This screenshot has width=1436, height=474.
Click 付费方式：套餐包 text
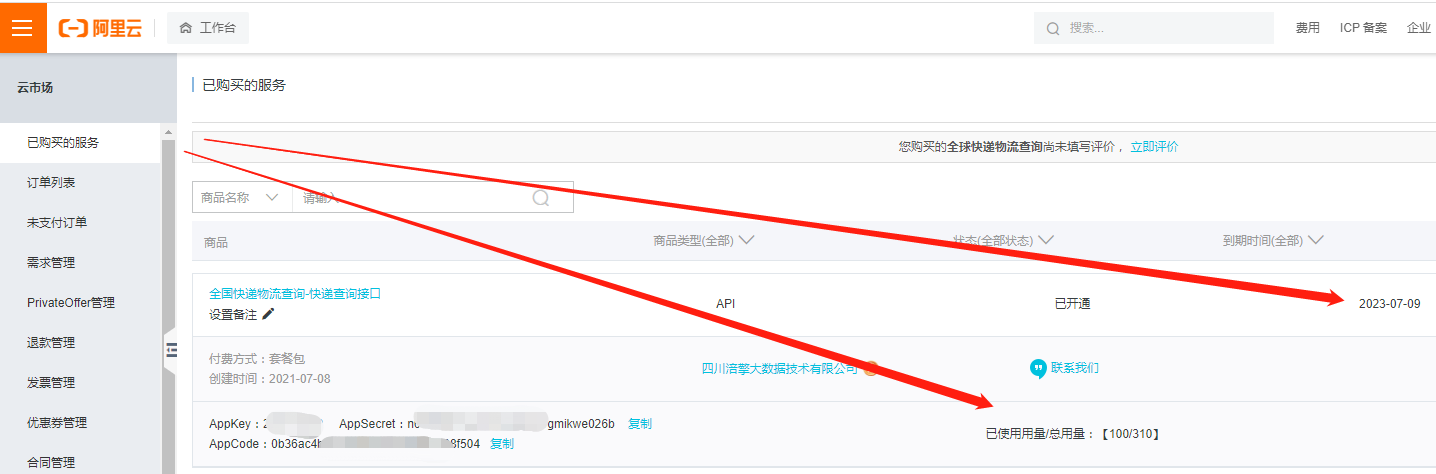(256, 358)
